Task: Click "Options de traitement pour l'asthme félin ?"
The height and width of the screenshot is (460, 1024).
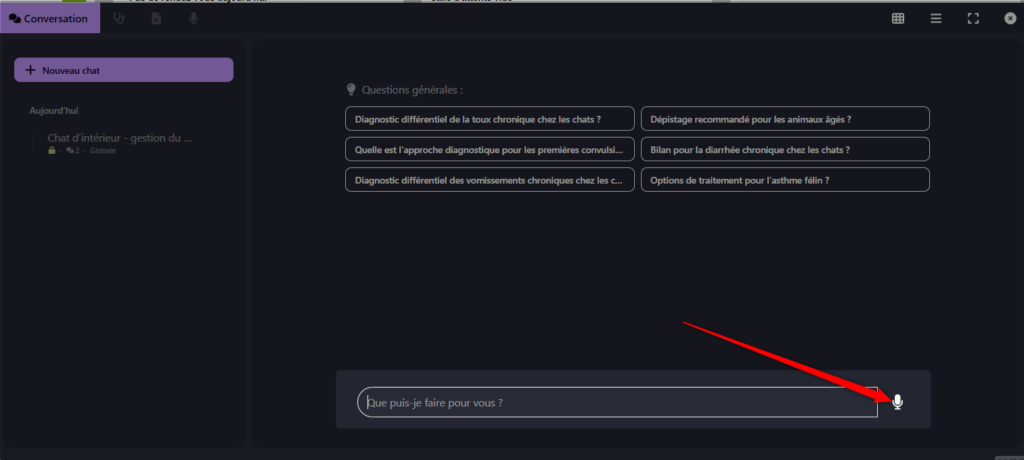Action: coord(784,181)
